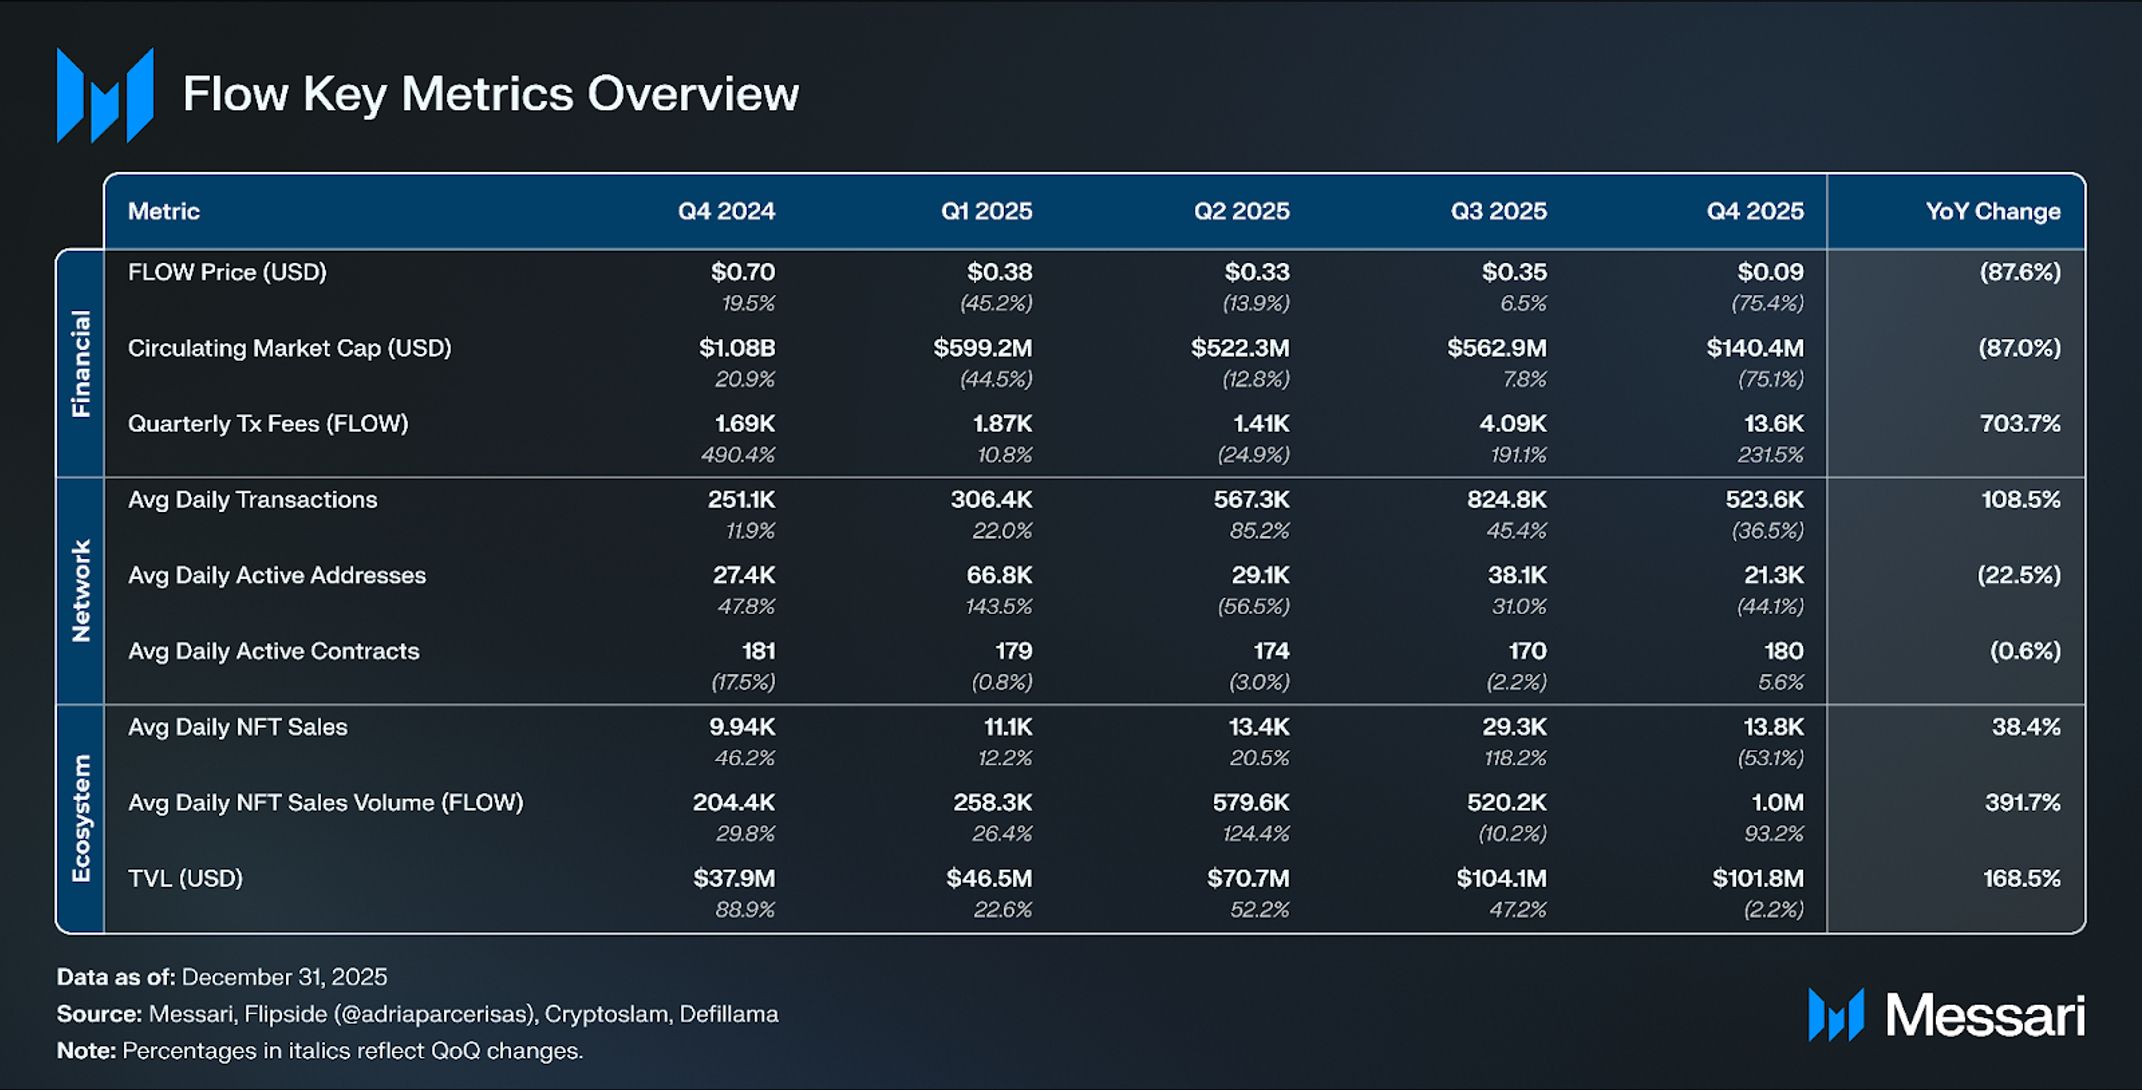Screen dimensions: 2142x1090
Task: Click the Messari logo icon at bottom right
Action: tap(1836, 1015)
